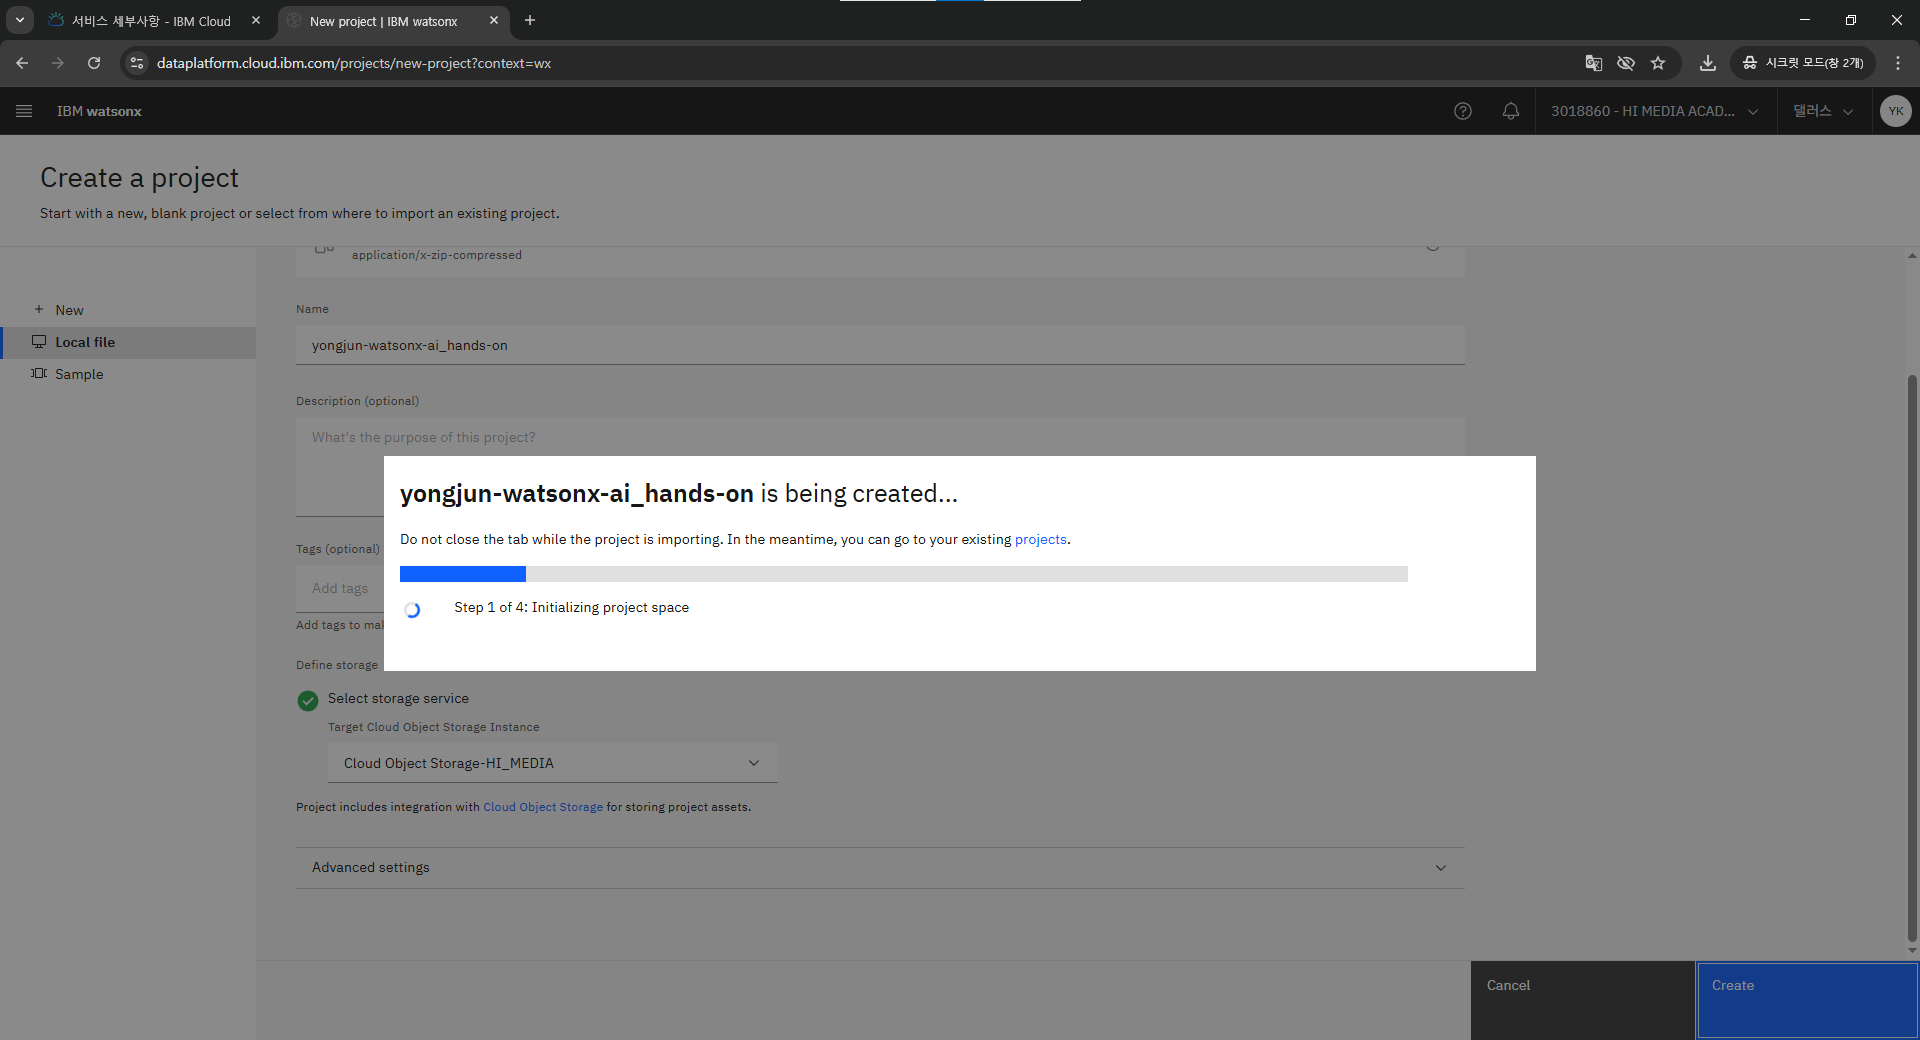Open the browser downloads icon
The image size is (1920, 1040).
pyautogui.click(x=1708, y=63)
